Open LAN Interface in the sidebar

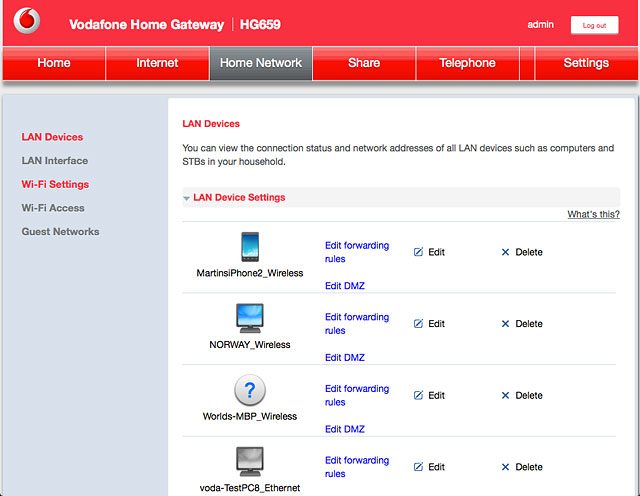(55, 161)
